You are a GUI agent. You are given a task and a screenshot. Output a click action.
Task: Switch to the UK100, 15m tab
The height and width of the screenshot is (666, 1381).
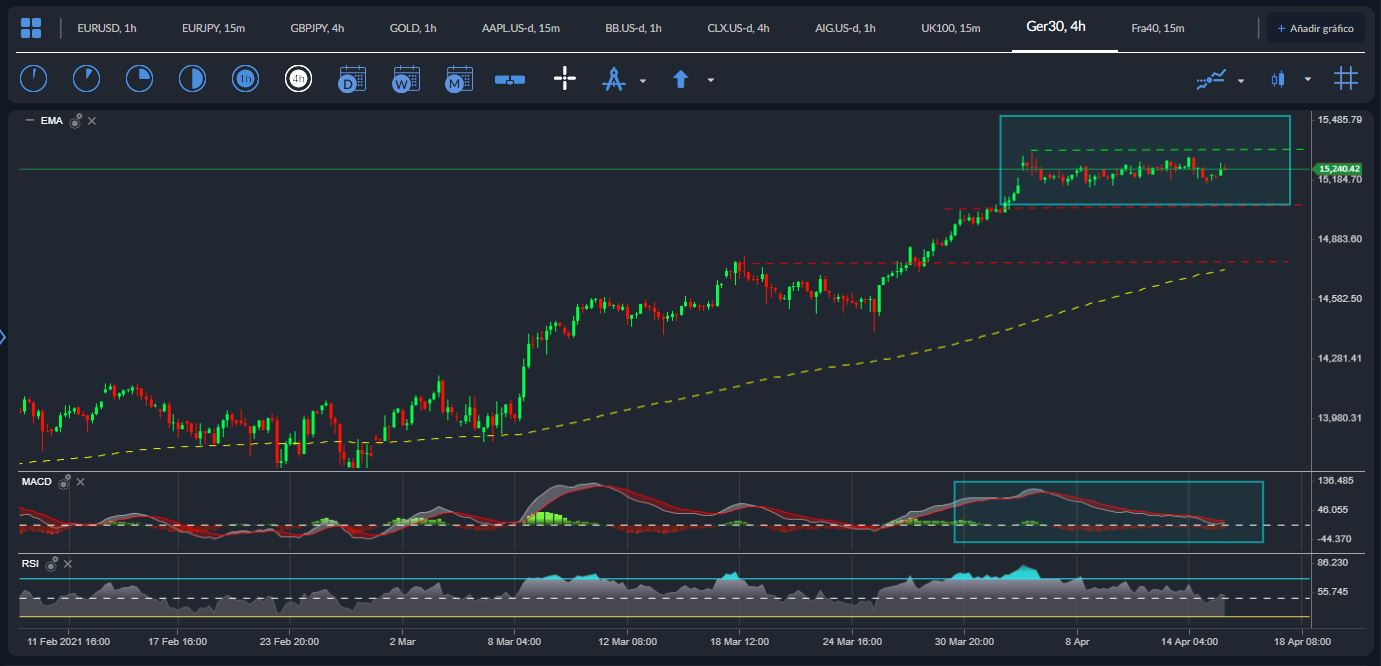(x=951, y=28)
